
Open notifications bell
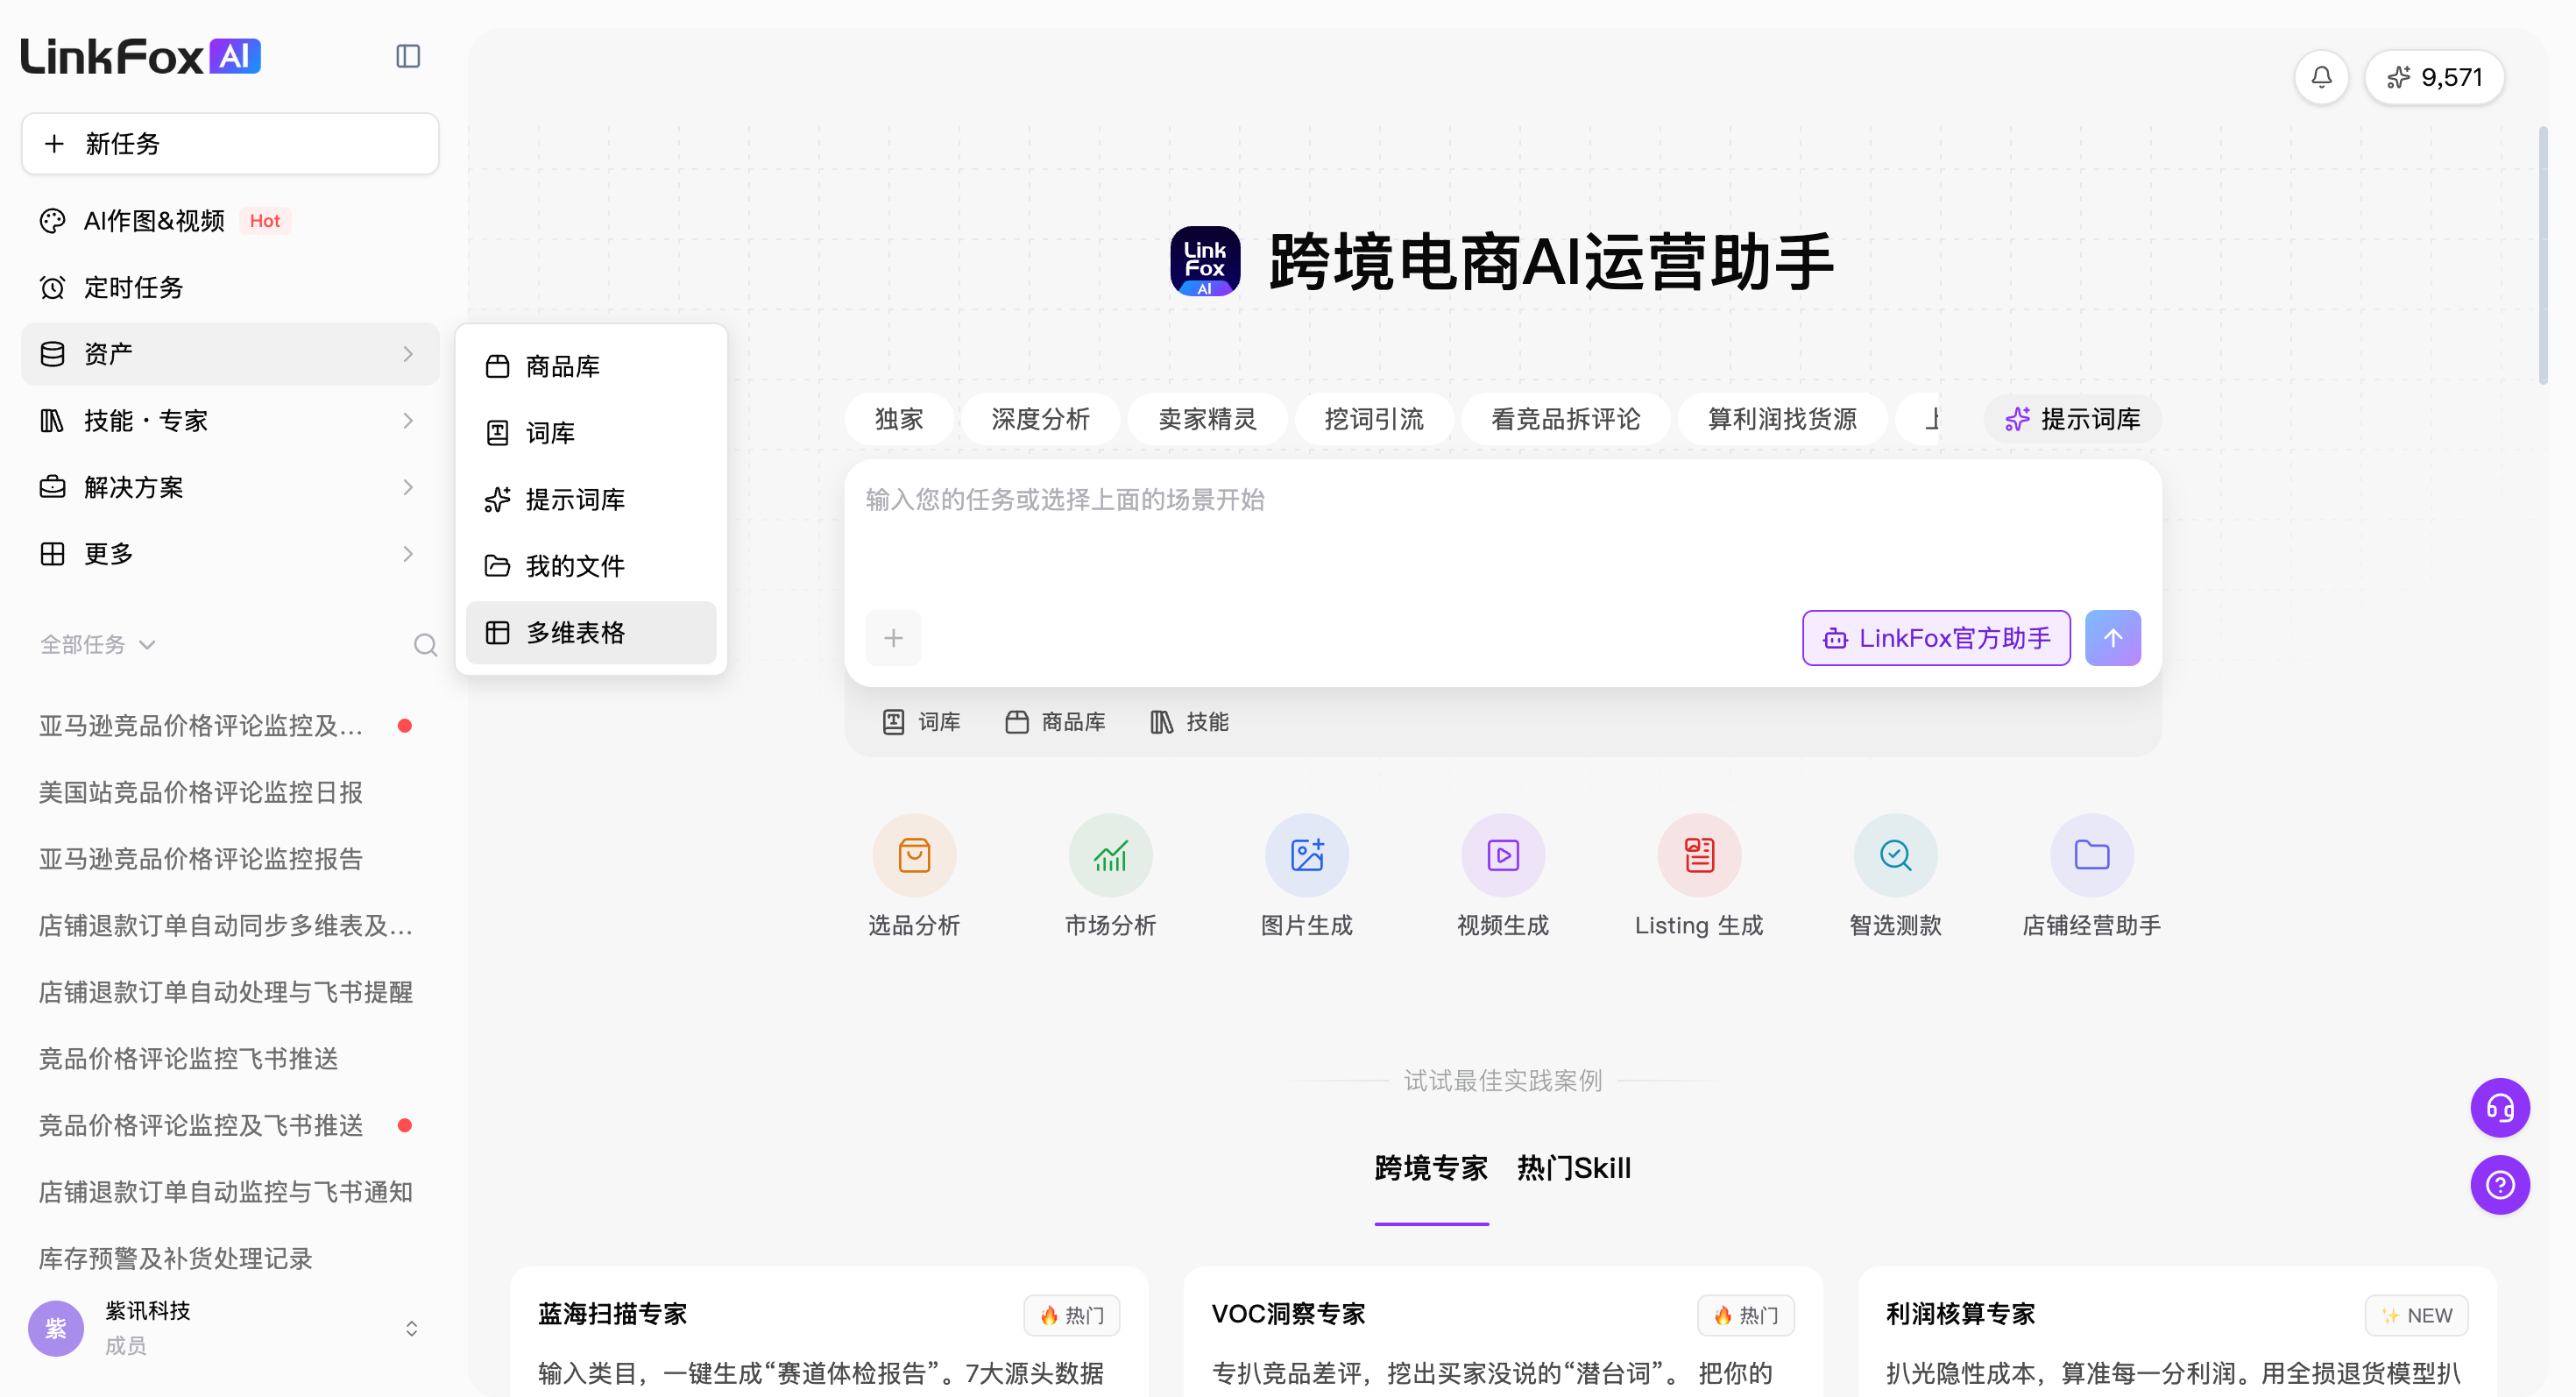coord(2321,77)
